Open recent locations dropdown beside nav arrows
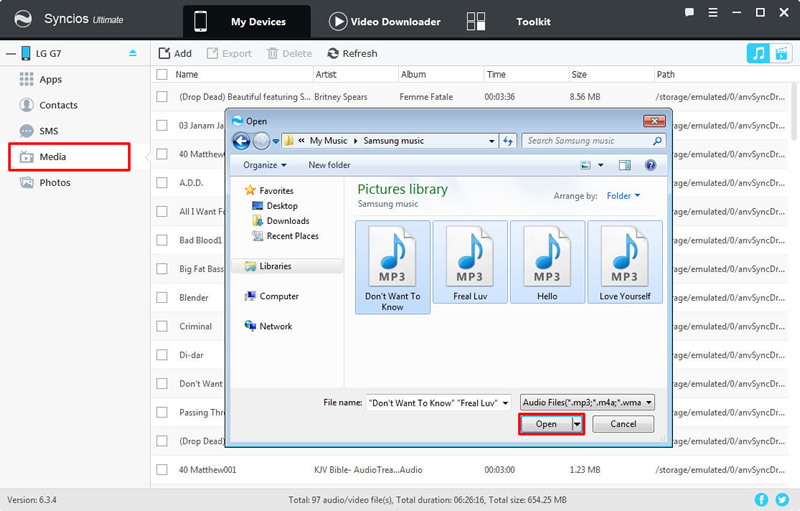 (x=276, y=141)
